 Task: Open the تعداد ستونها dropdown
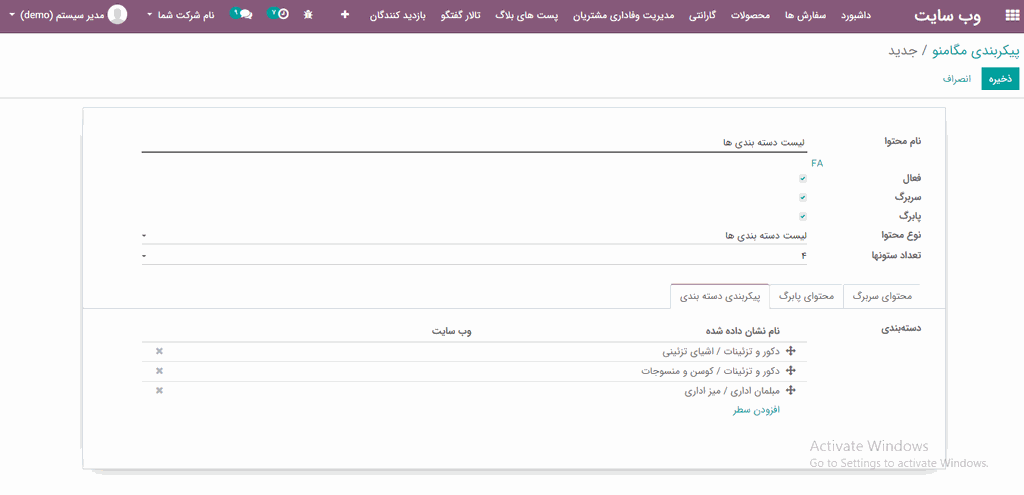tap(474, 255)
